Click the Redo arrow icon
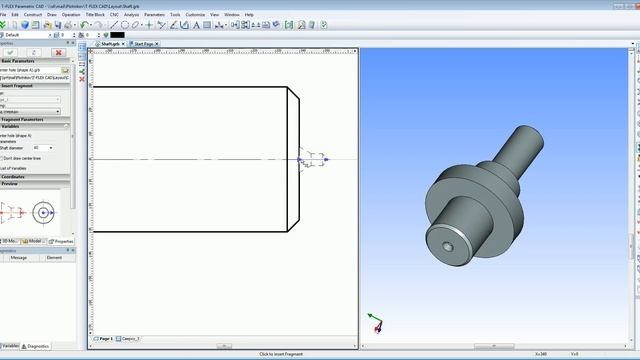Viewport: 640px width, 360px height. [x=98, y=25]
